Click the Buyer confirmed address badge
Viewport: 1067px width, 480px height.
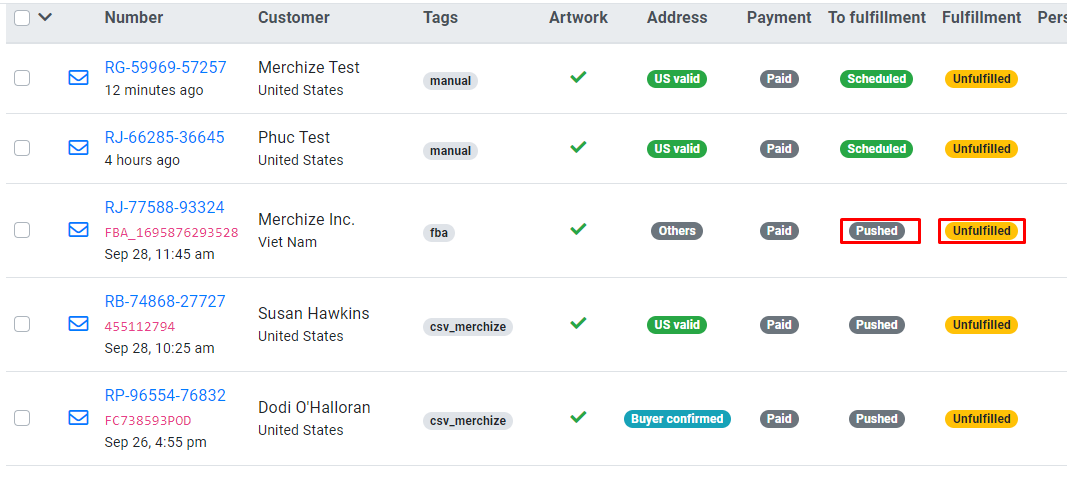coord(677,419)
